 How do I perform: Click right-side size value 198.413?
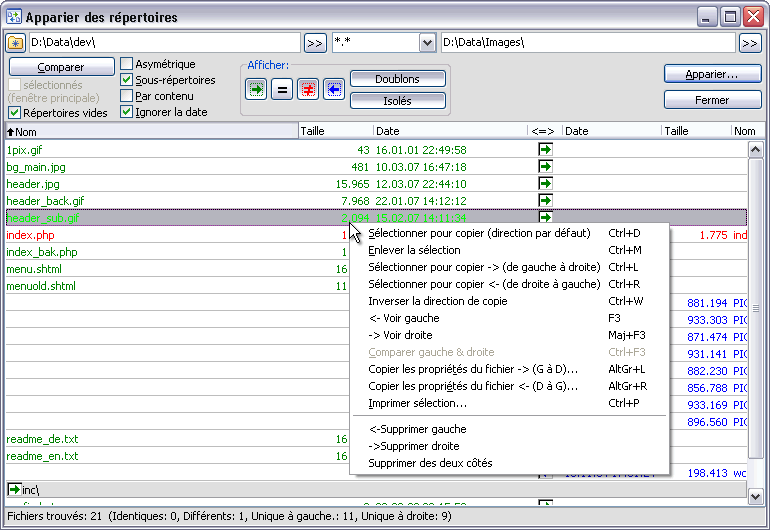[707, 473]
